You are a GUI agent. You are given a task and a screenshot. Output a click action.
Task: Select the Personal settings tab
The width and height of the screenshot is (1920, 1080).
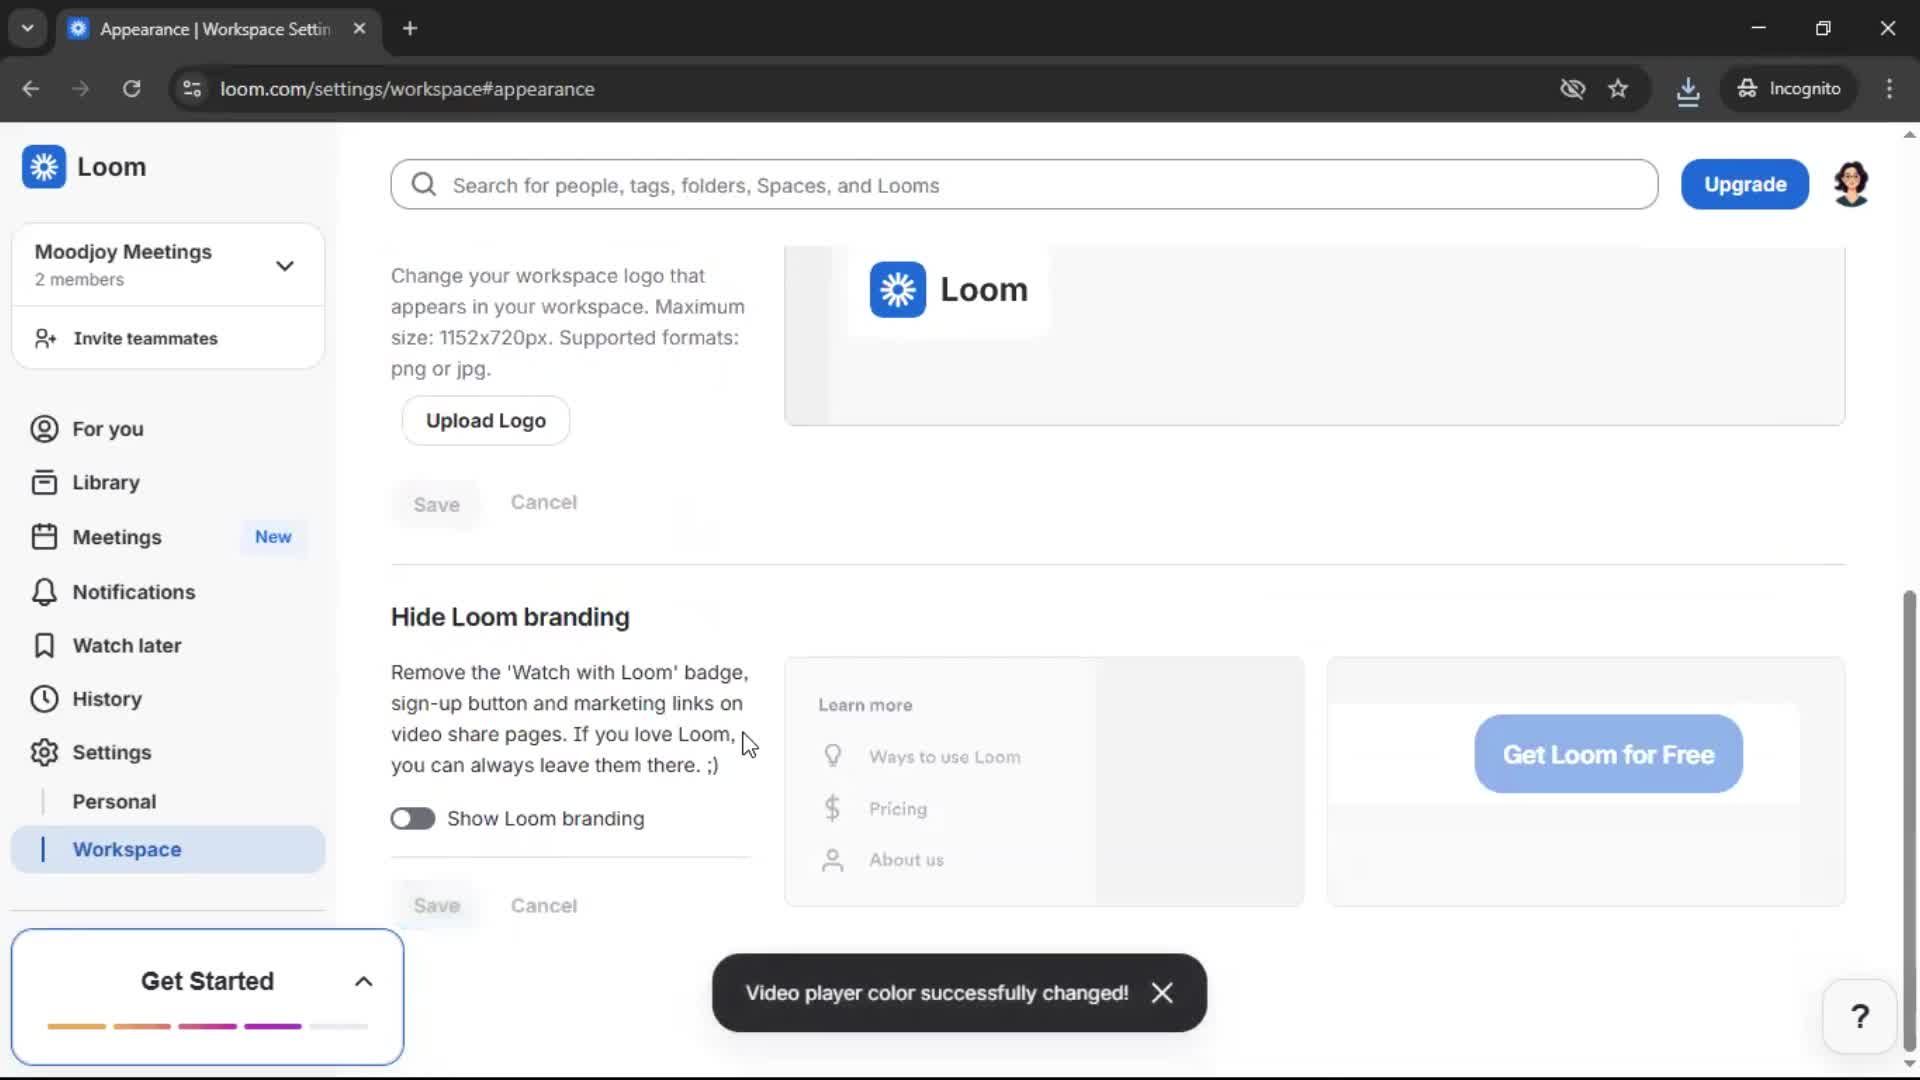click(114, 800)
